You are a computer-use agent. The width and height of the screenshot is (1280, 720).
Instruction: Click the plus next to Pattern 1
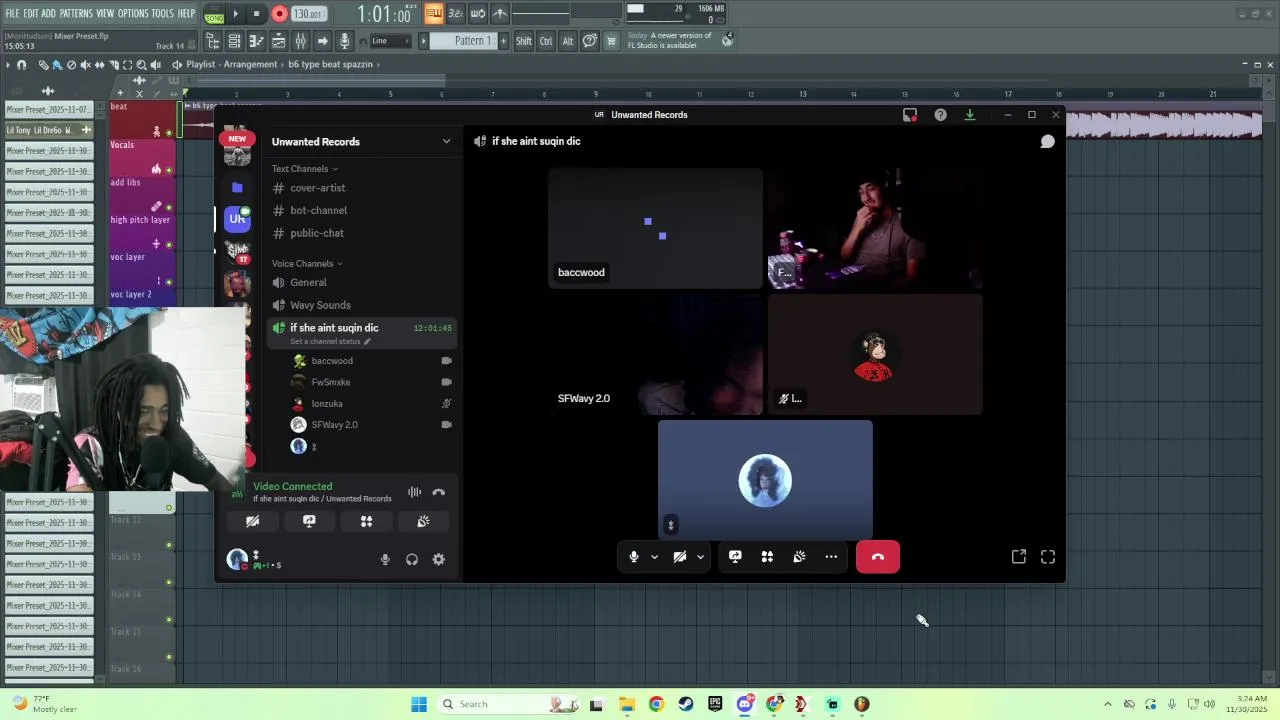coord(503,41)
